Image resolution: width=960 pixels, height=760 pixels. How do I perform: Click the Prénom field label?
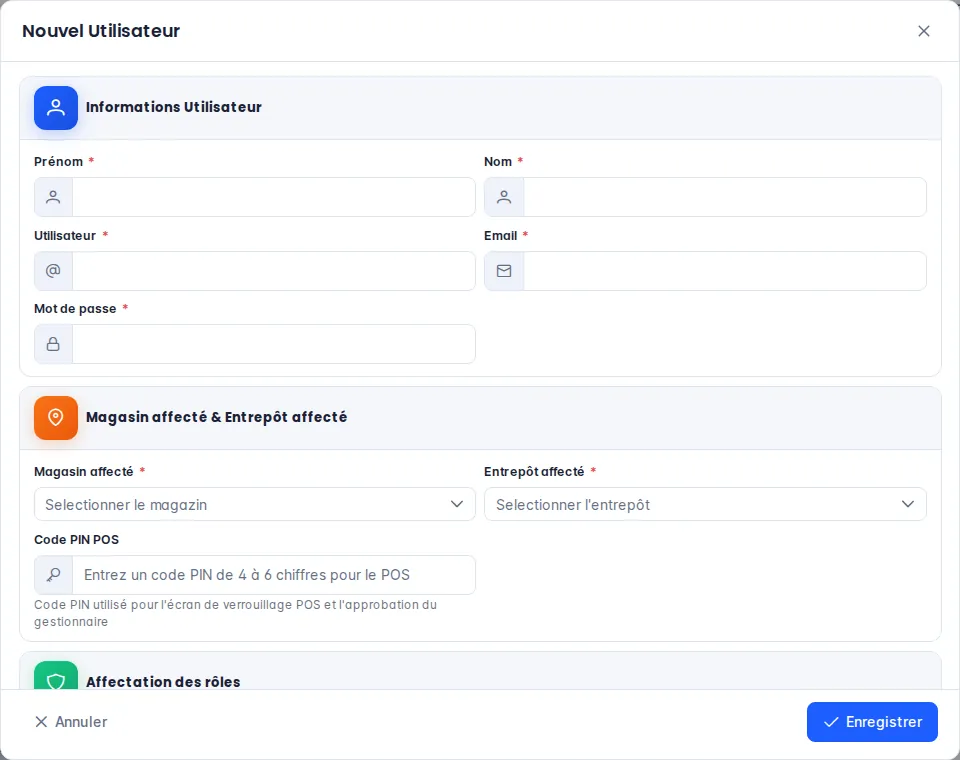(59, 162)
